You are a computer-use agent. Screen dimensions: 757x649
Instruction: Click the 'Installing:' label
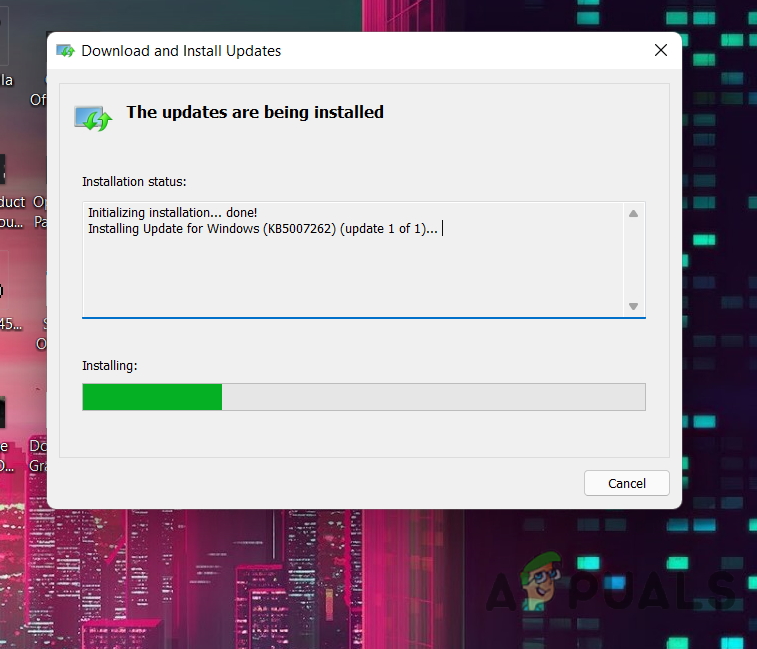coord(110,366)
